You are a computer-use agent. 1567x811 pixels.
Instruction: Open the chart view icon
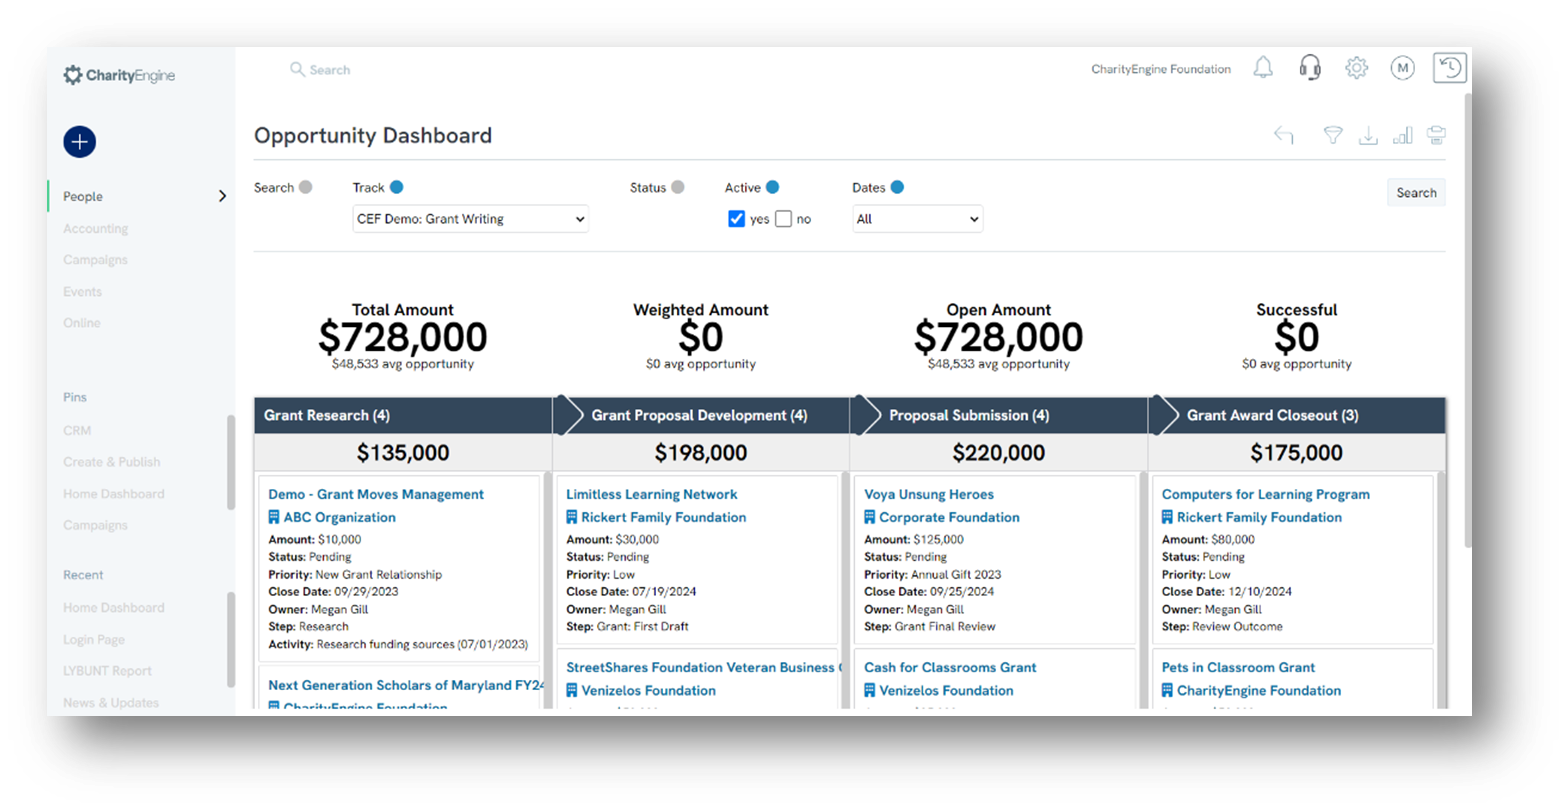[x=1402, y=135]
